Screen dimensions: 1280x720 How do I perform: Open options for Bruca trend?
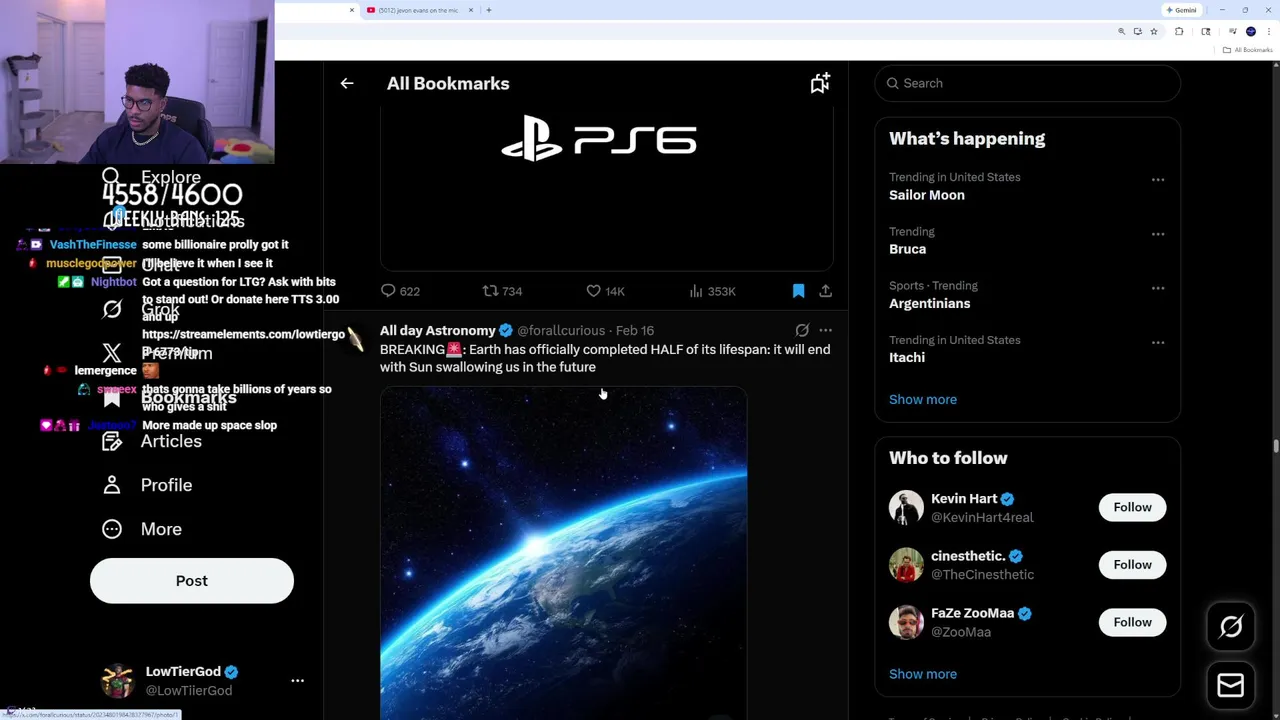1158,234
